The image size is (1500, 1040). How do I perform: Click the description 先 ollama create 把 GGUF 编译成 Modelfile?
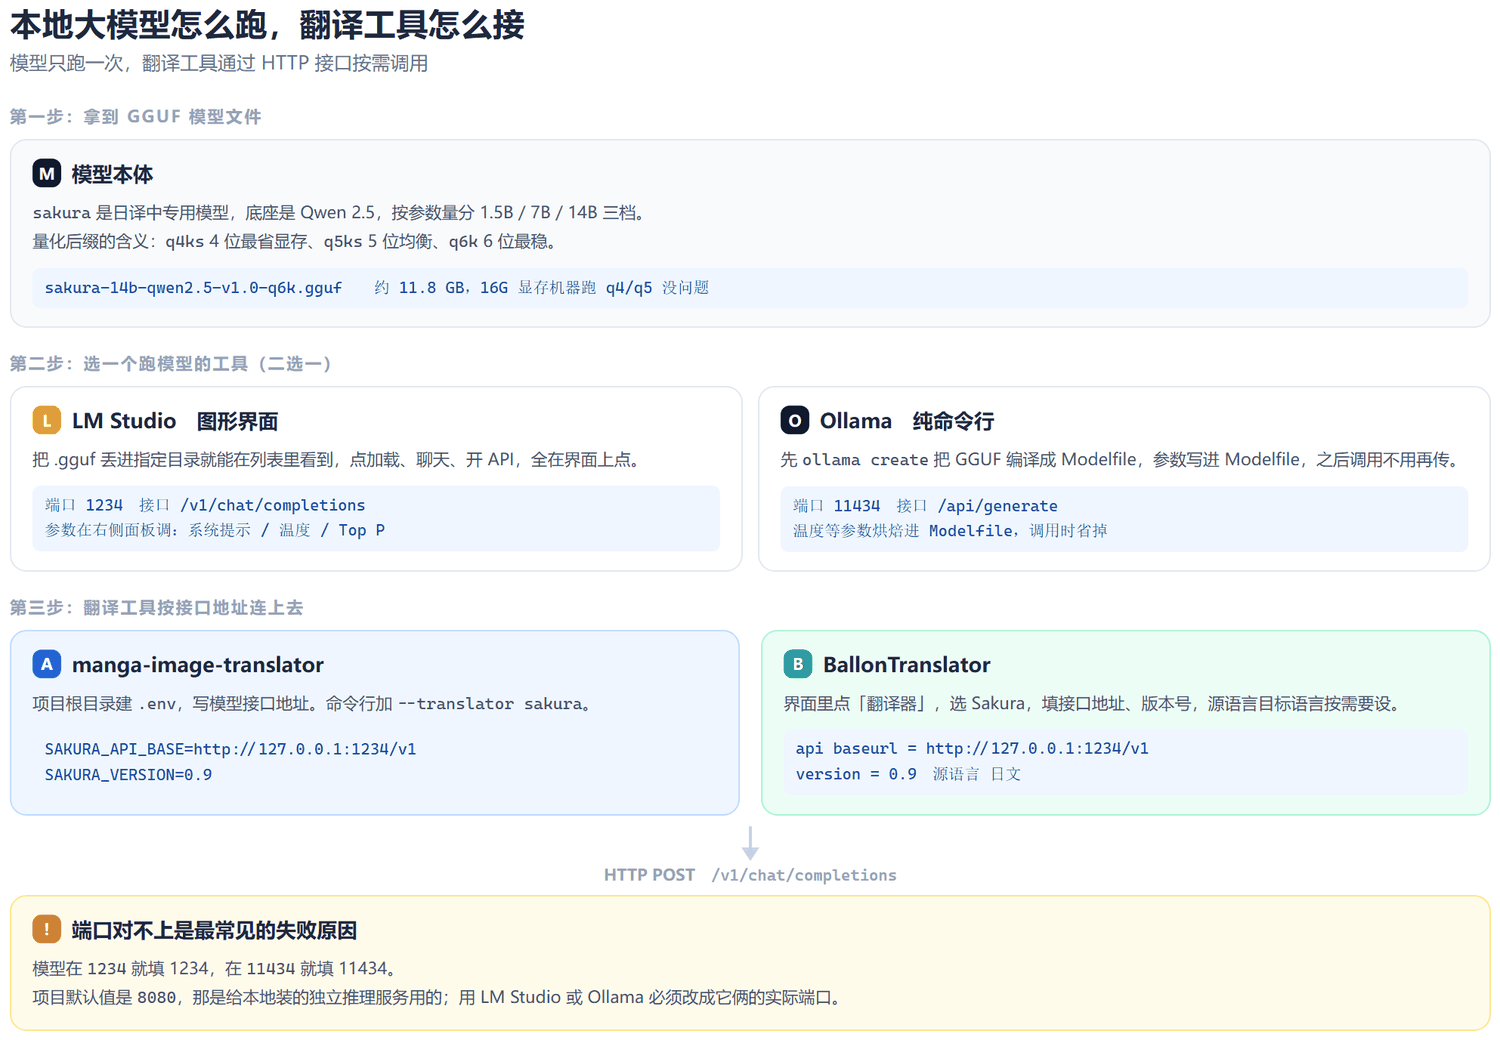(x=1123, y=459)
